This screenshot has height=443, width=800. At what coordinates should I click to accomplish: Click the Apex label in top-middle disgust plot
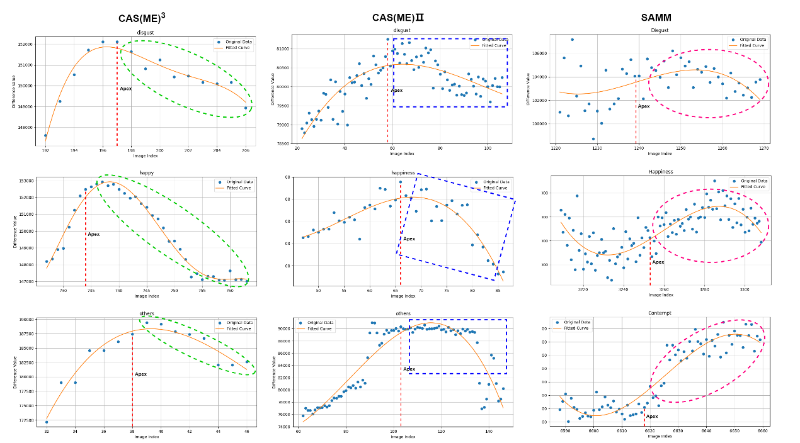(396, 90)
